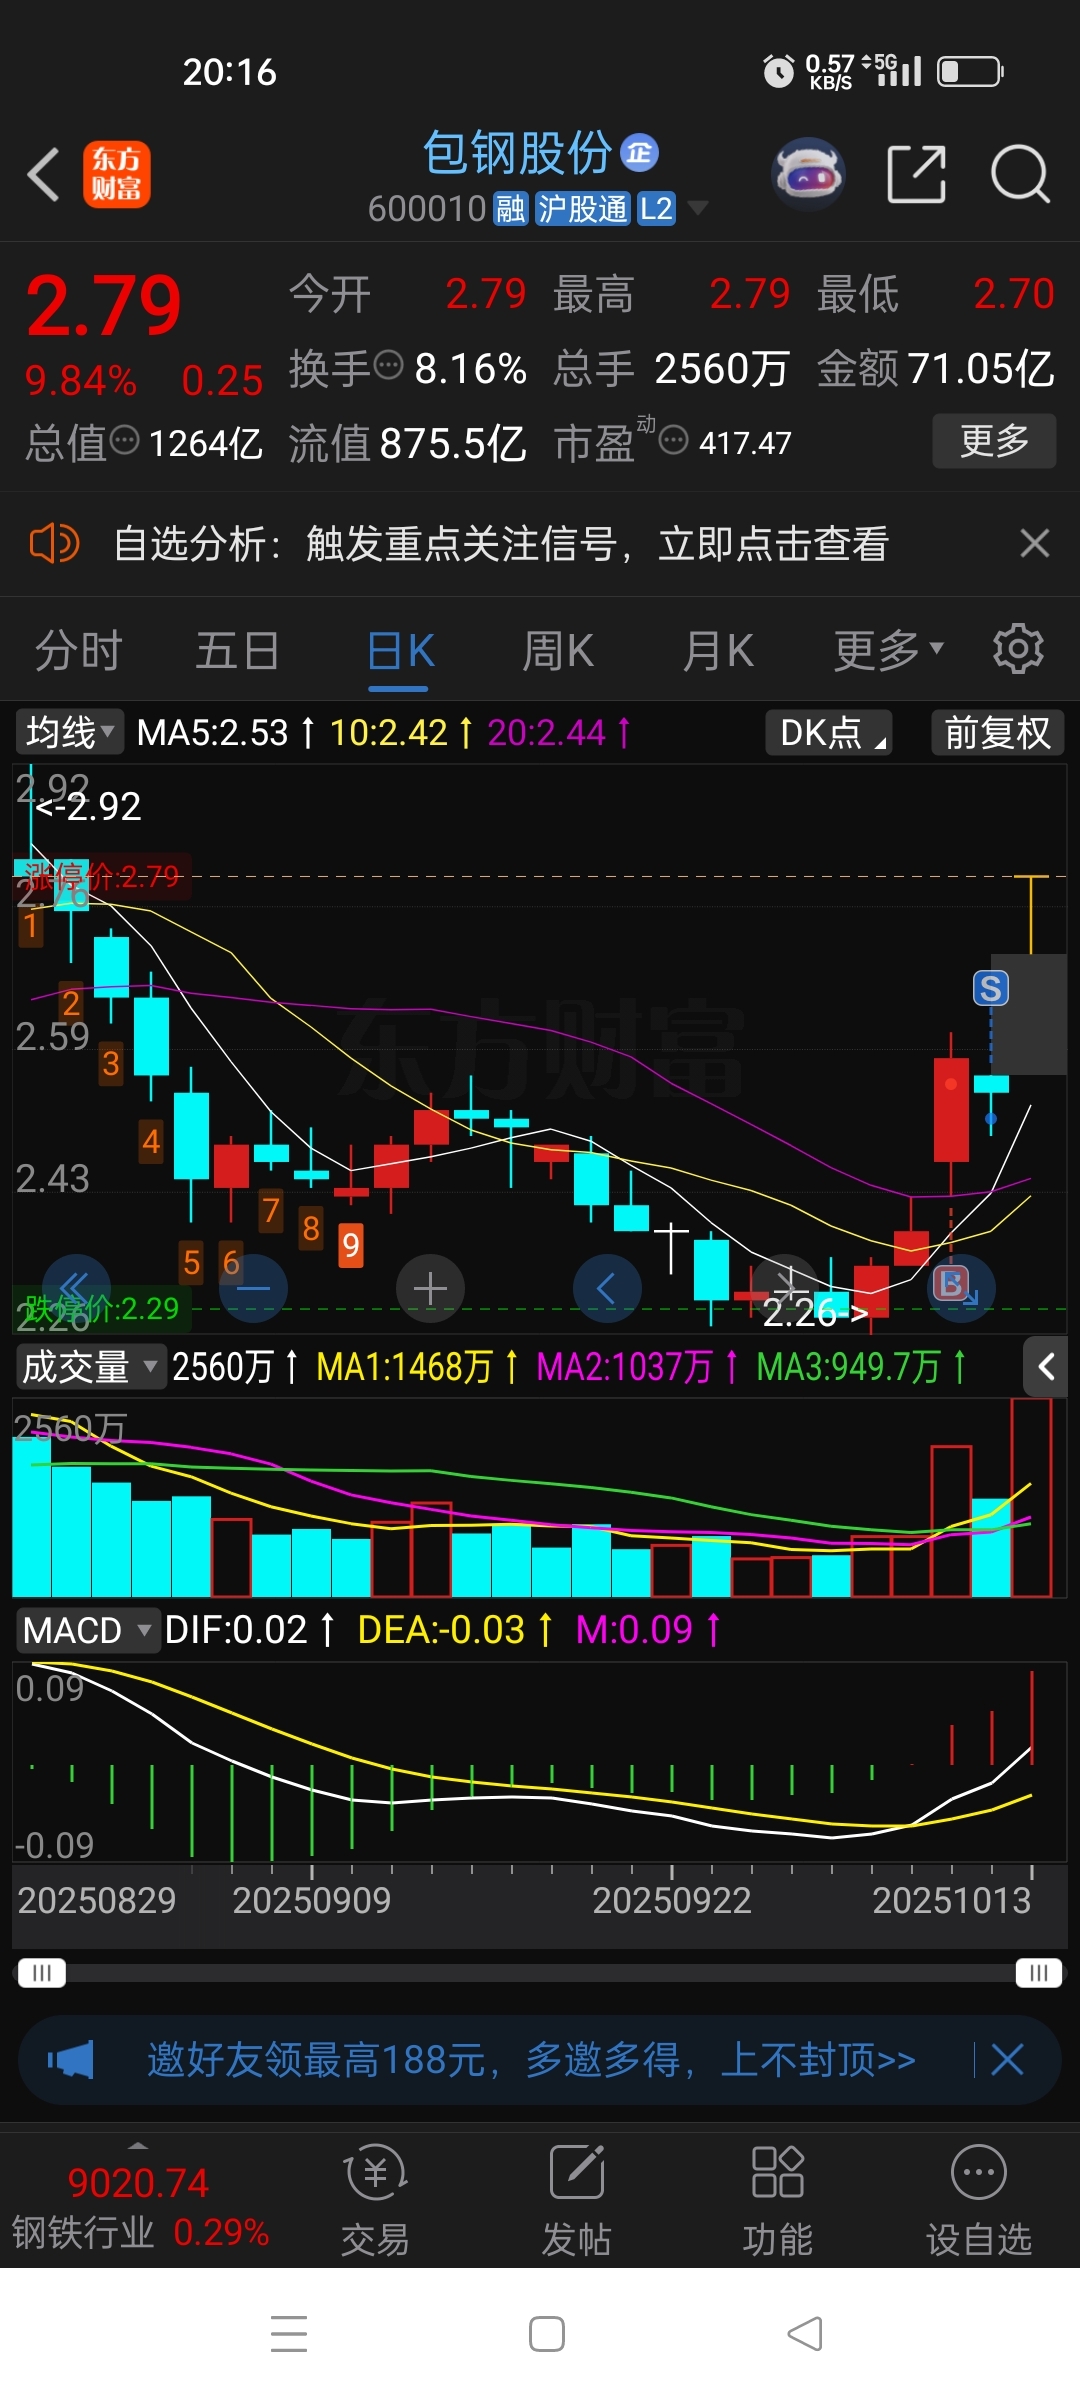This screenshot has height=2400, width=1080.
Task: Tap the 融 margin tag
Action: (x=510, y=209)
